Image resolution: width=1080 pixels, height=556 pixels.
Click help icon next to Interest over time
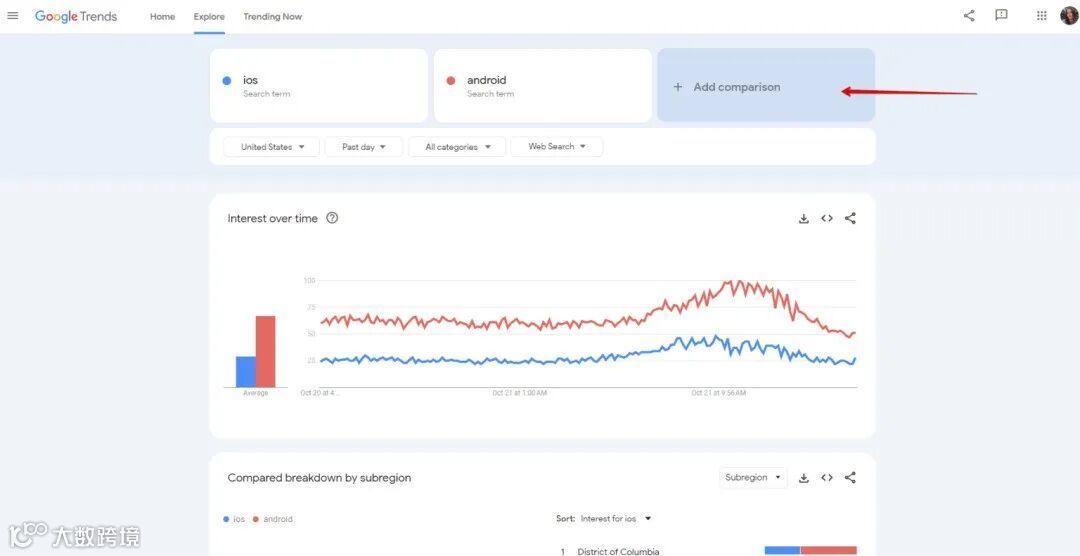[x=332, y=218]
